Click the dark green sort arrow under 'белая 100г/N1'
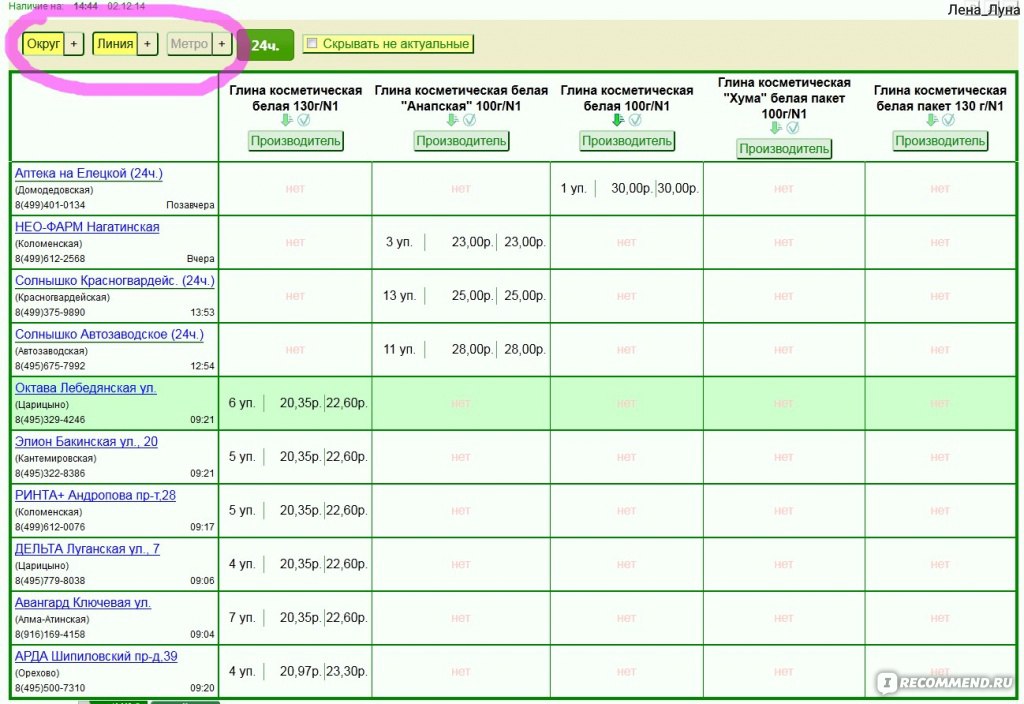 (618, 120)
